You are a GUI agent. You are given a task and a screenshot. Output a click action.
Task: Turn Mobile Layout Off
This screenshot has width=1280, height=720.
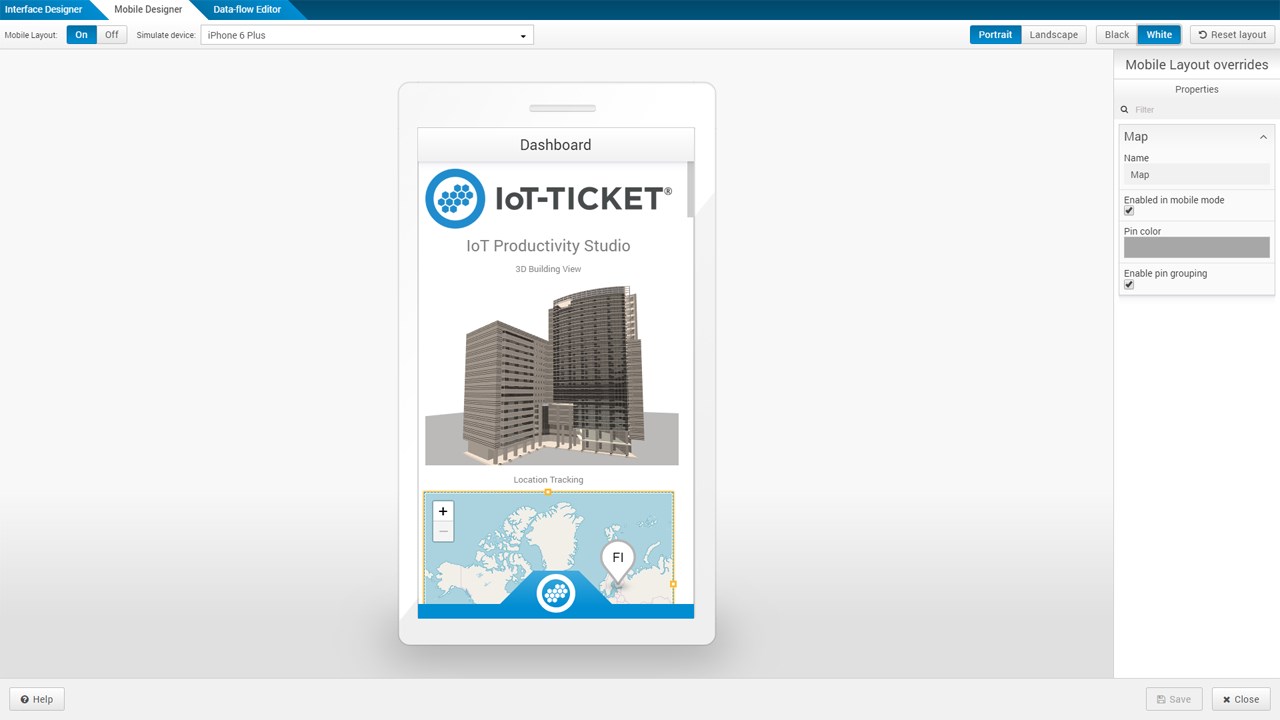(112, 35)
